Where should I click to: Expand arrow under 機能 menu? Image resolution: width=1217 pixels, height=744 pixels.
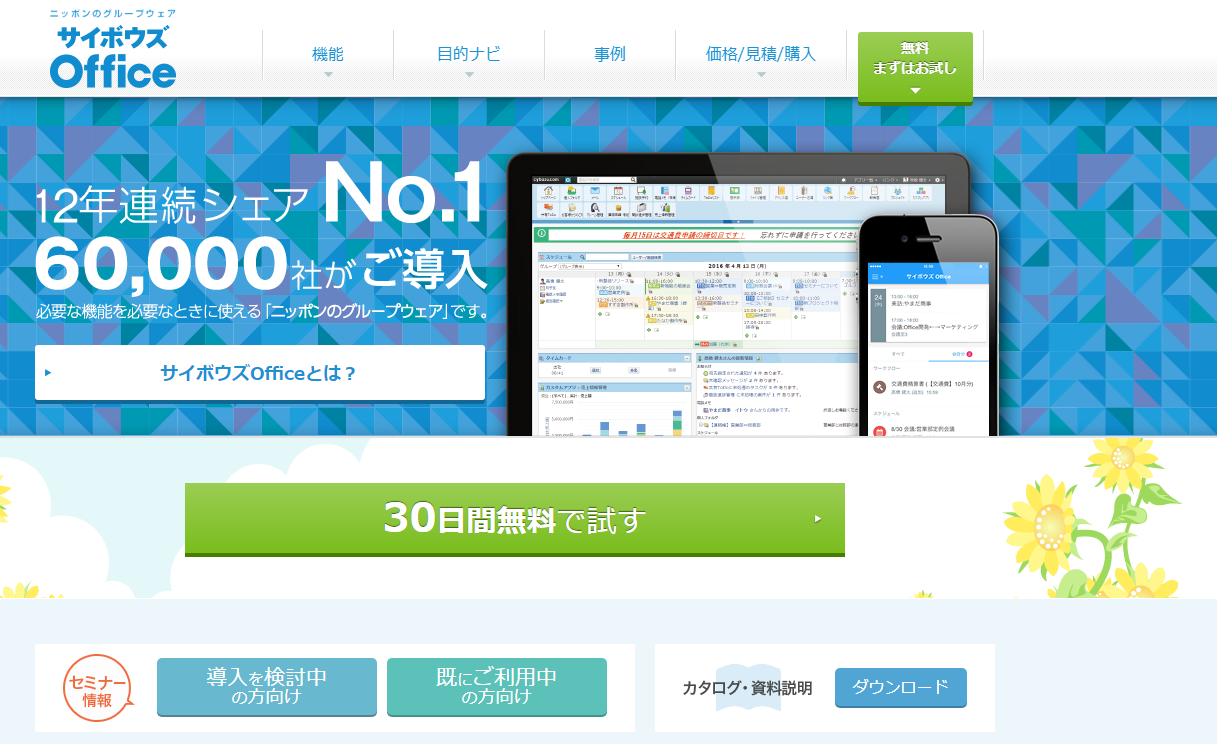(328, 75)
